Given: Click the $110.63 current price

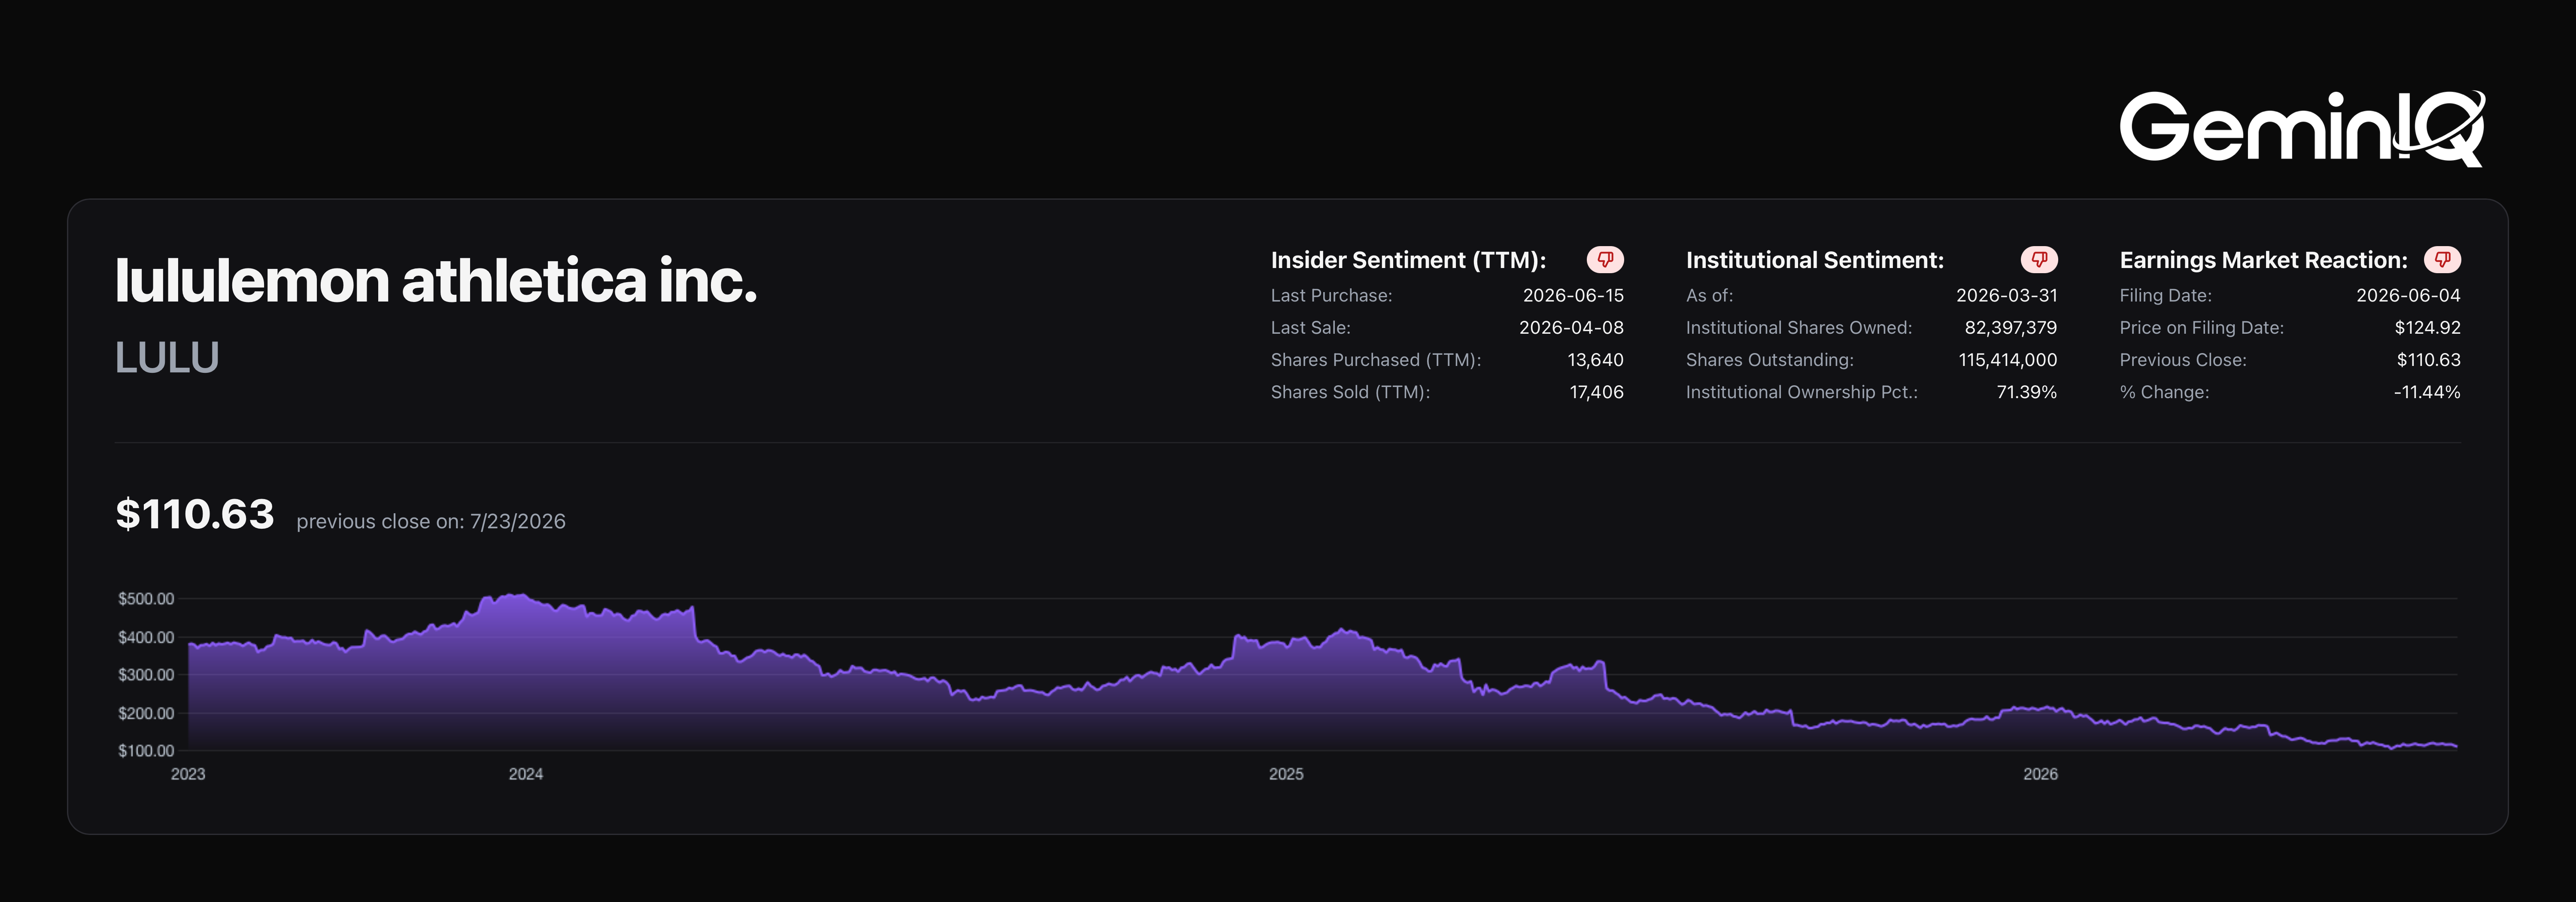Looking at the screenshot, I should coord(195,514).
